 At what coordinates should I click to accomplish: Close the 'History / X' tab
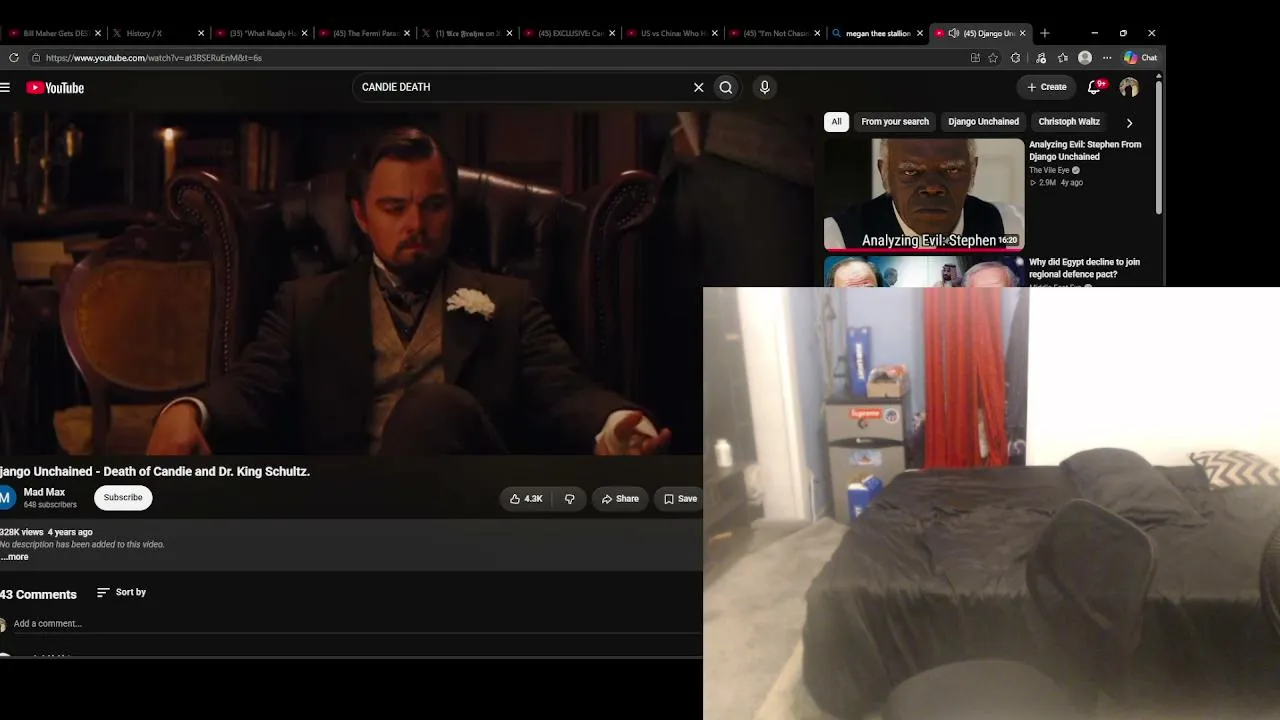coord(201,34)
